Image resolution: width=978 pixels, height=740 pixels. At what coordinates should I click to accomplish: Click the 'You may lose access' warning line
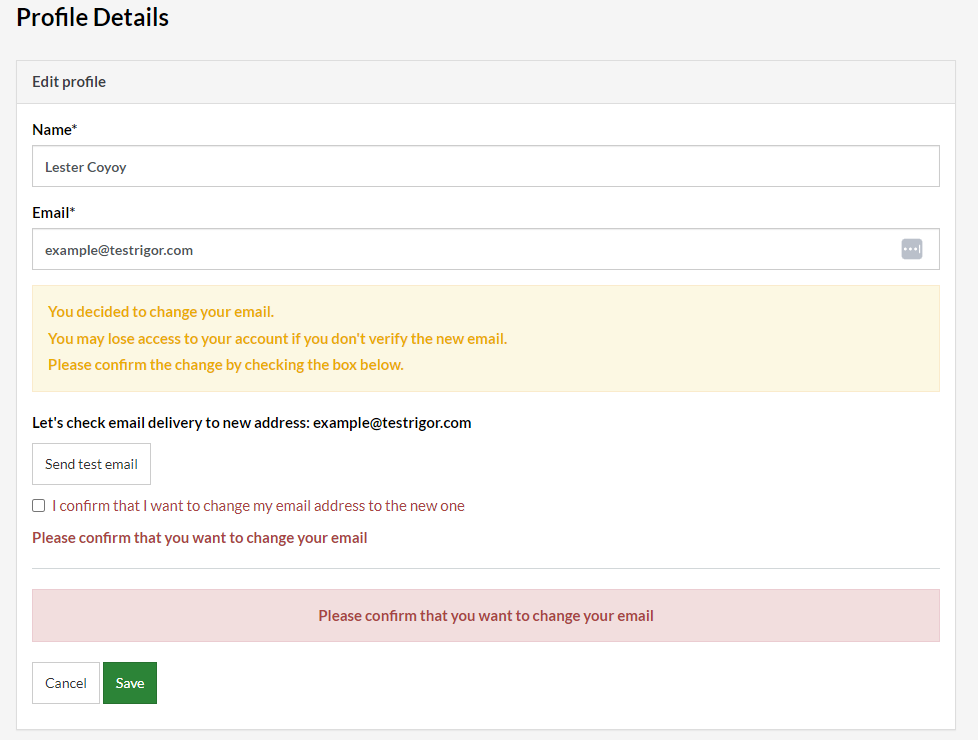coord(277,339)
